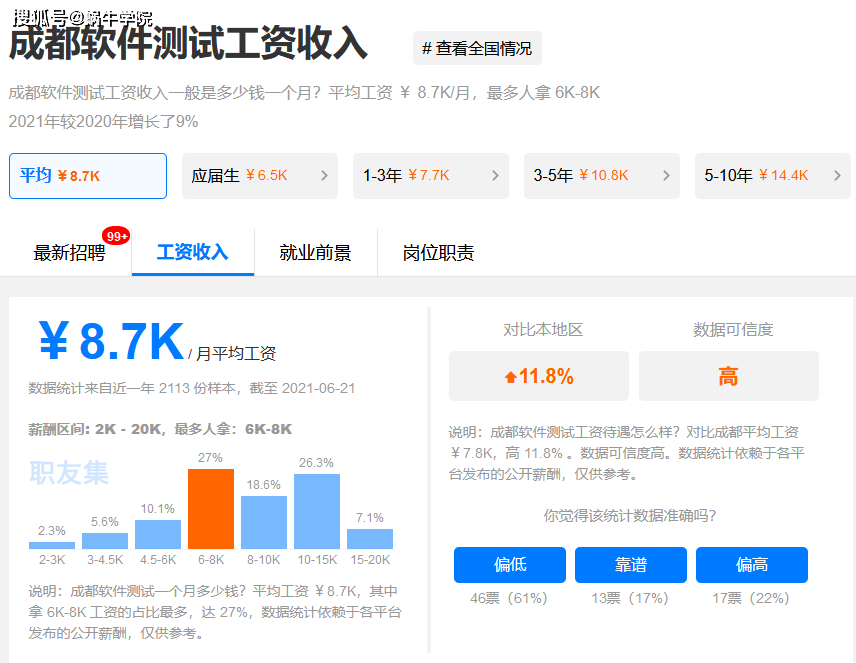
Task: Click the 3-4.5K bar showing 5.6%
Action: [105, 541]
